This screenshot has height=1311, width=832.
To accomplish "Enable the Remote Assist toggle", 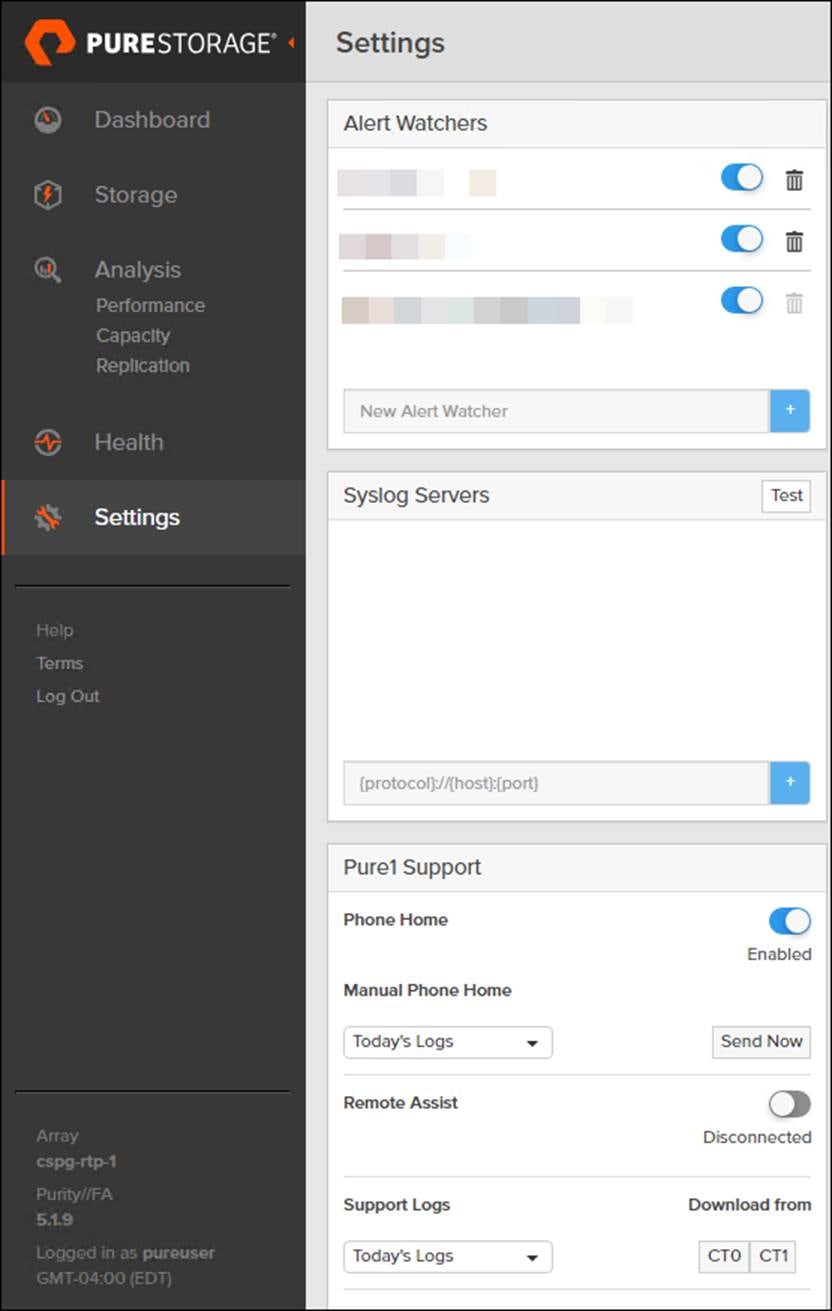I will tap(789, 1104).
